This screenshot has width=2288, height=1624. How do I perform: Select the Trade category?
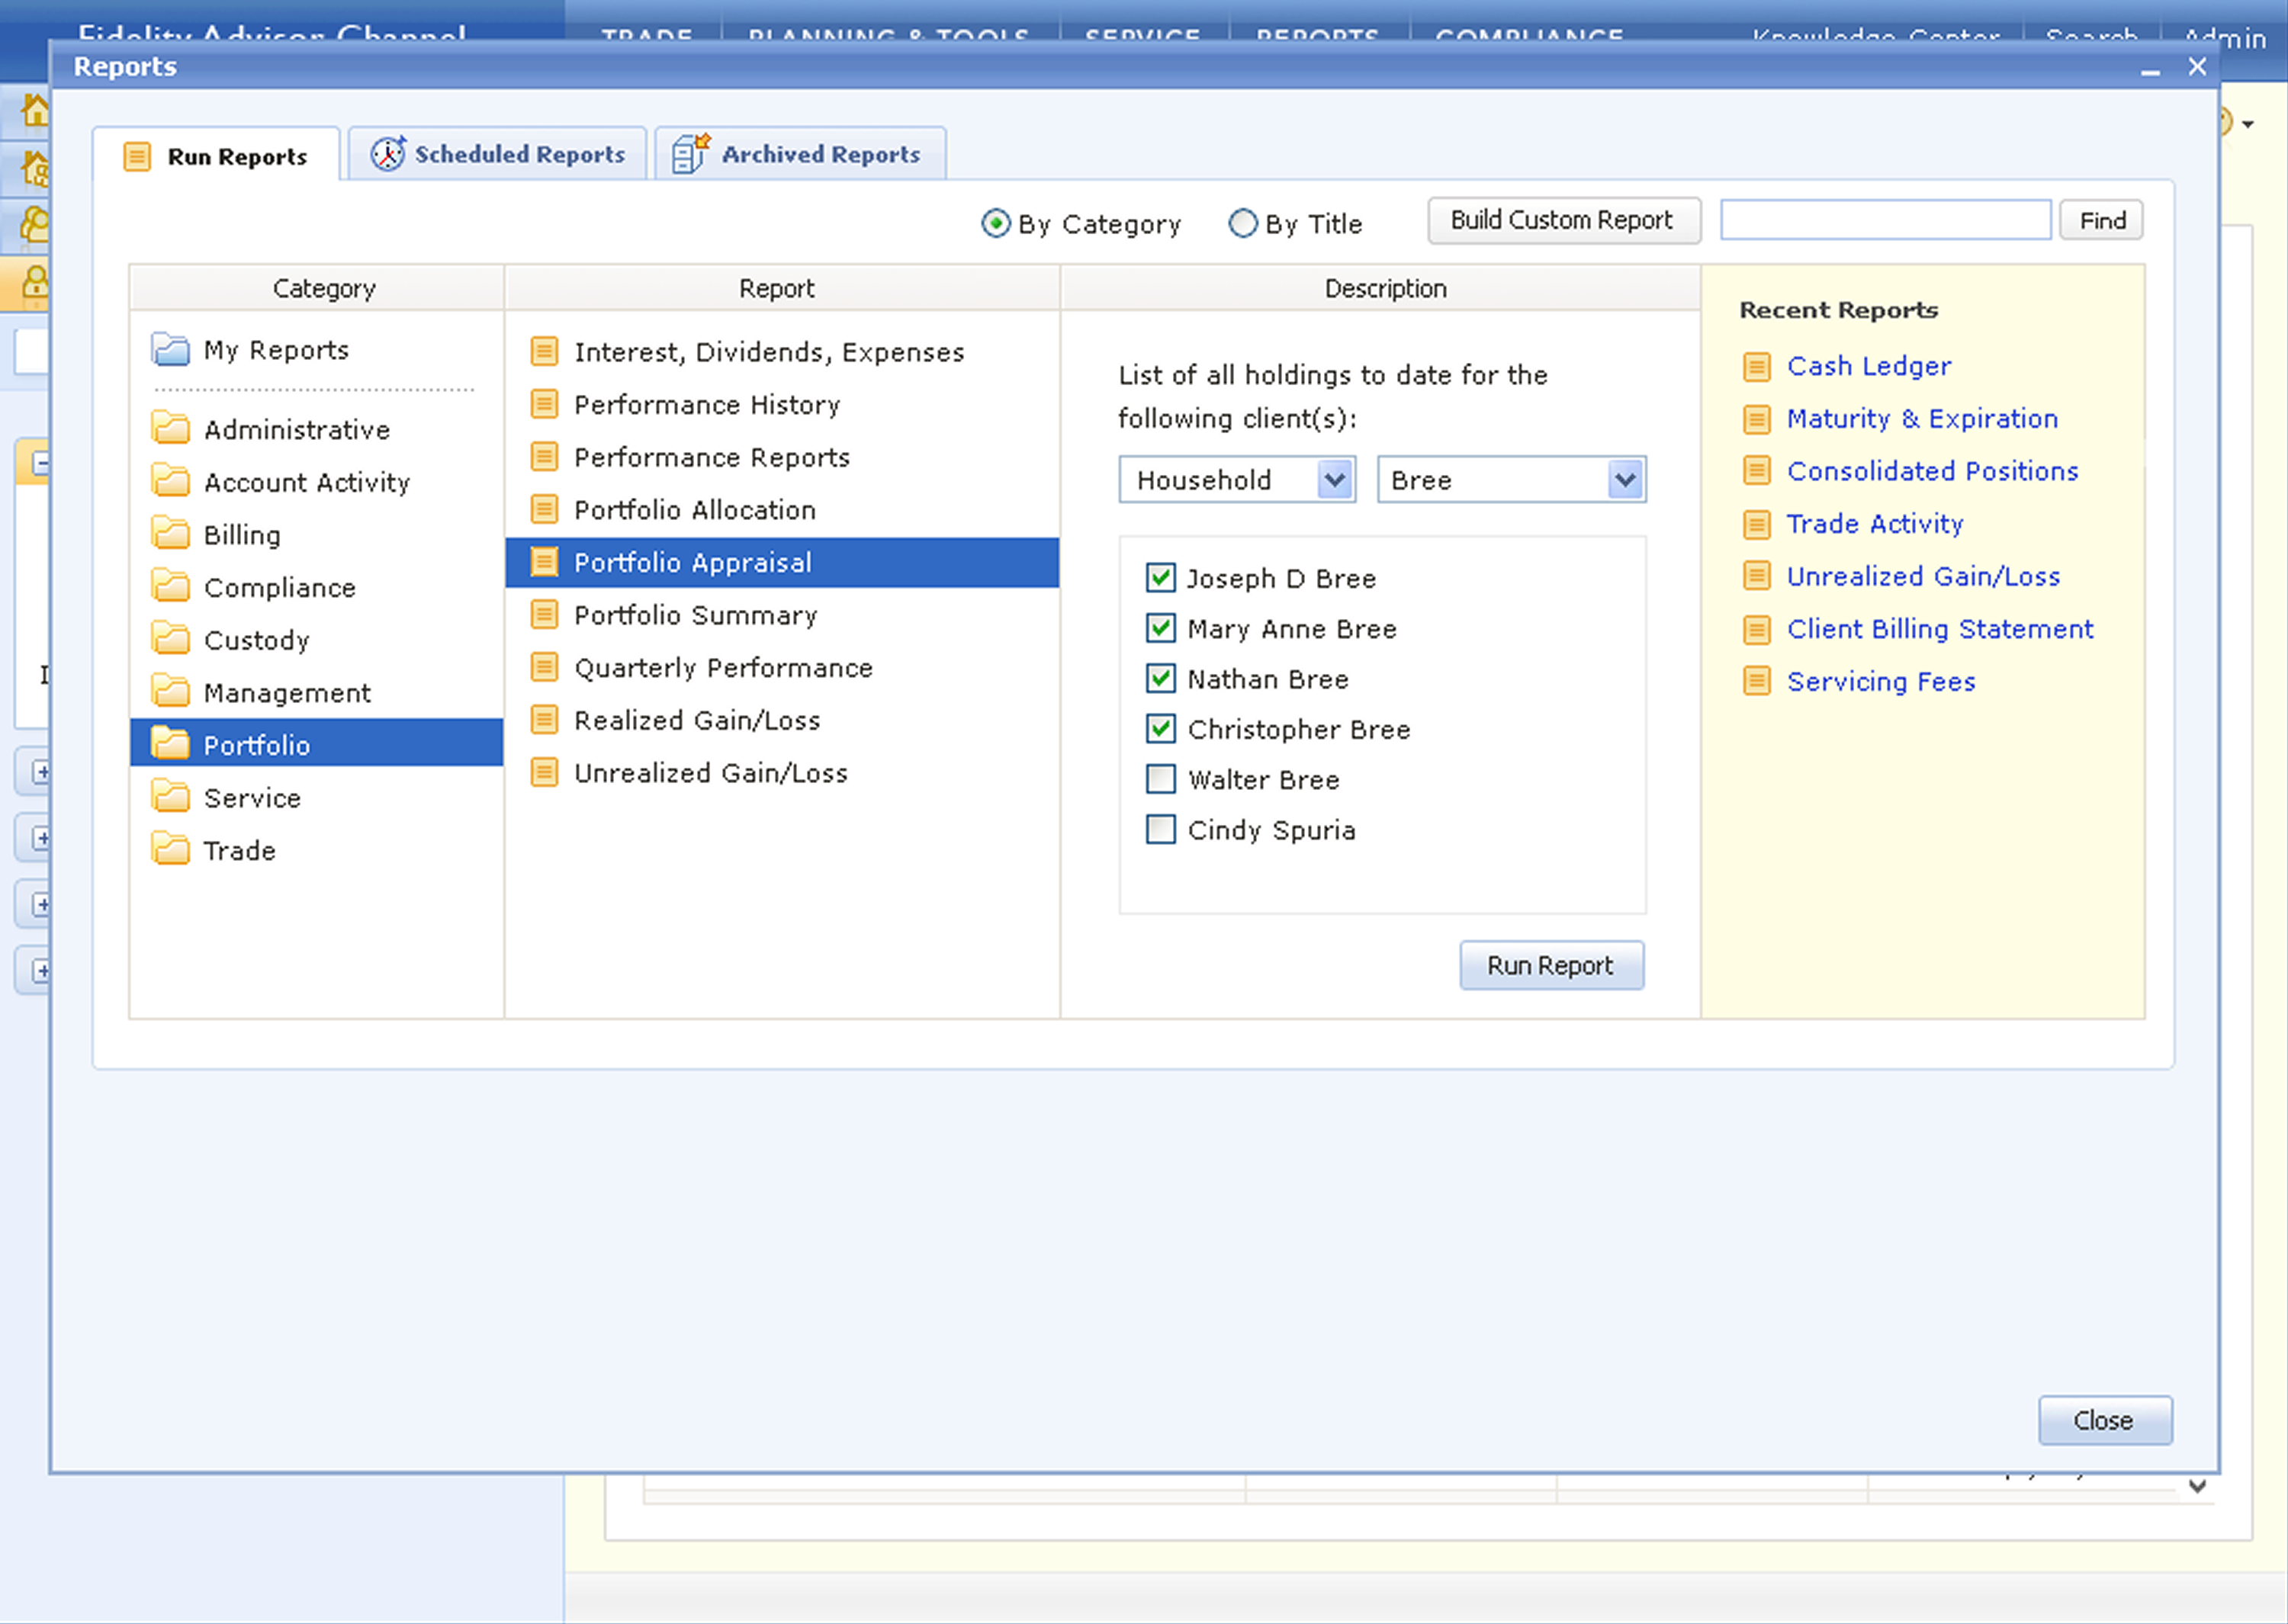coord(239,850)
